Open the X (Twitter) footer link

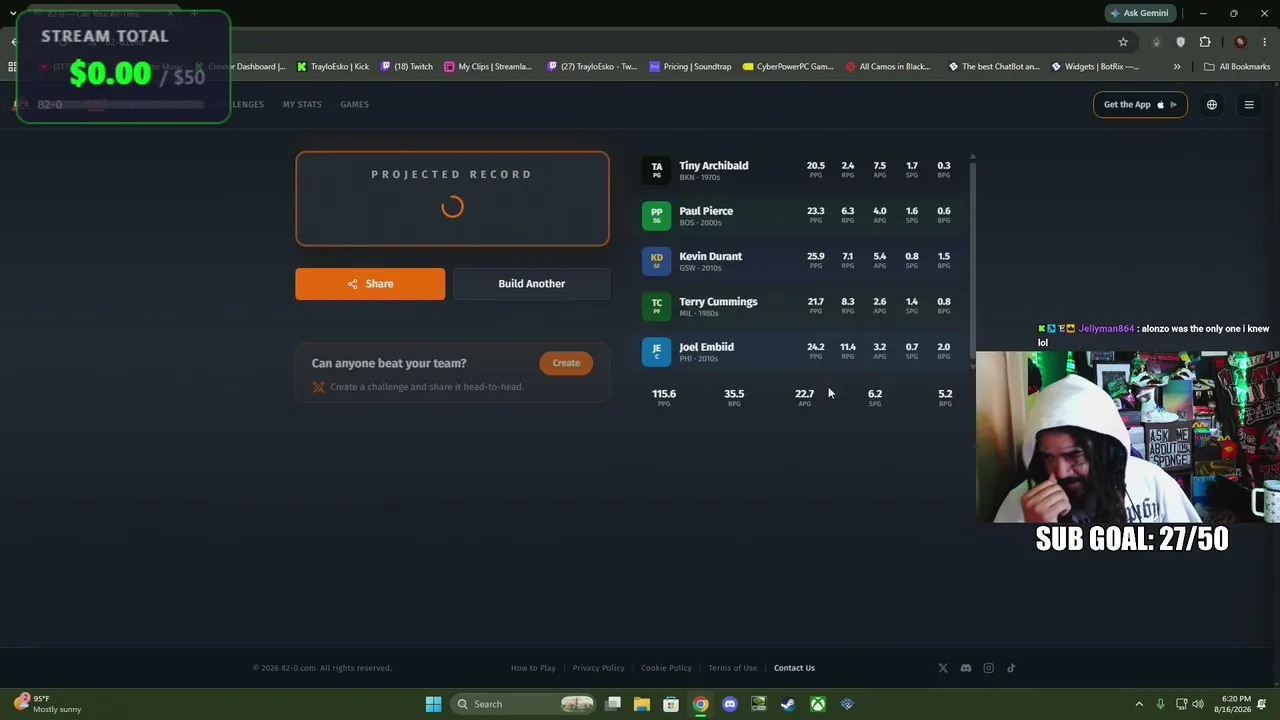click(x=943, y=668)
